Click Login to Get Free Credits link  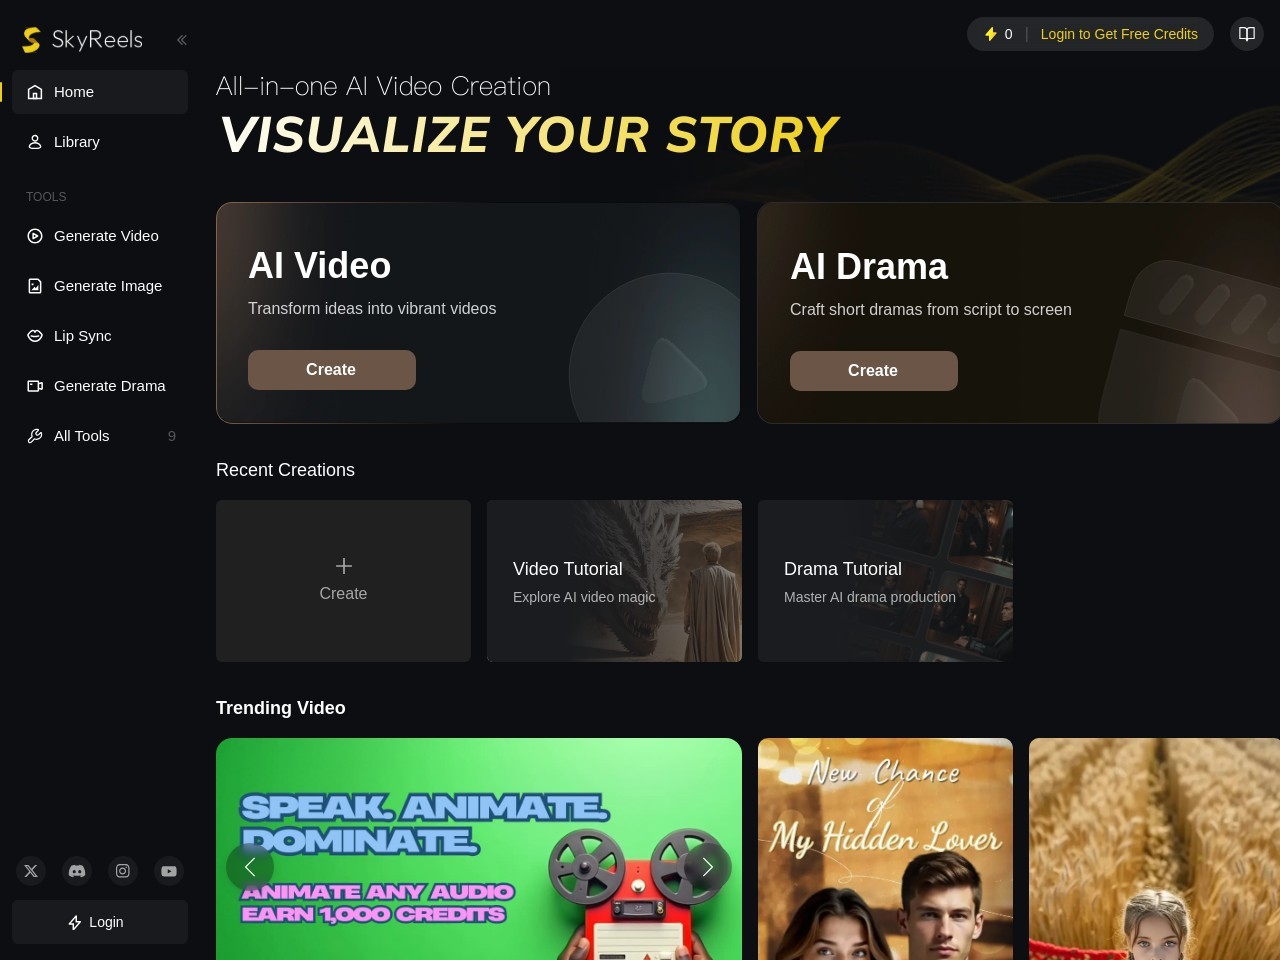click(x=1119, y=34)
